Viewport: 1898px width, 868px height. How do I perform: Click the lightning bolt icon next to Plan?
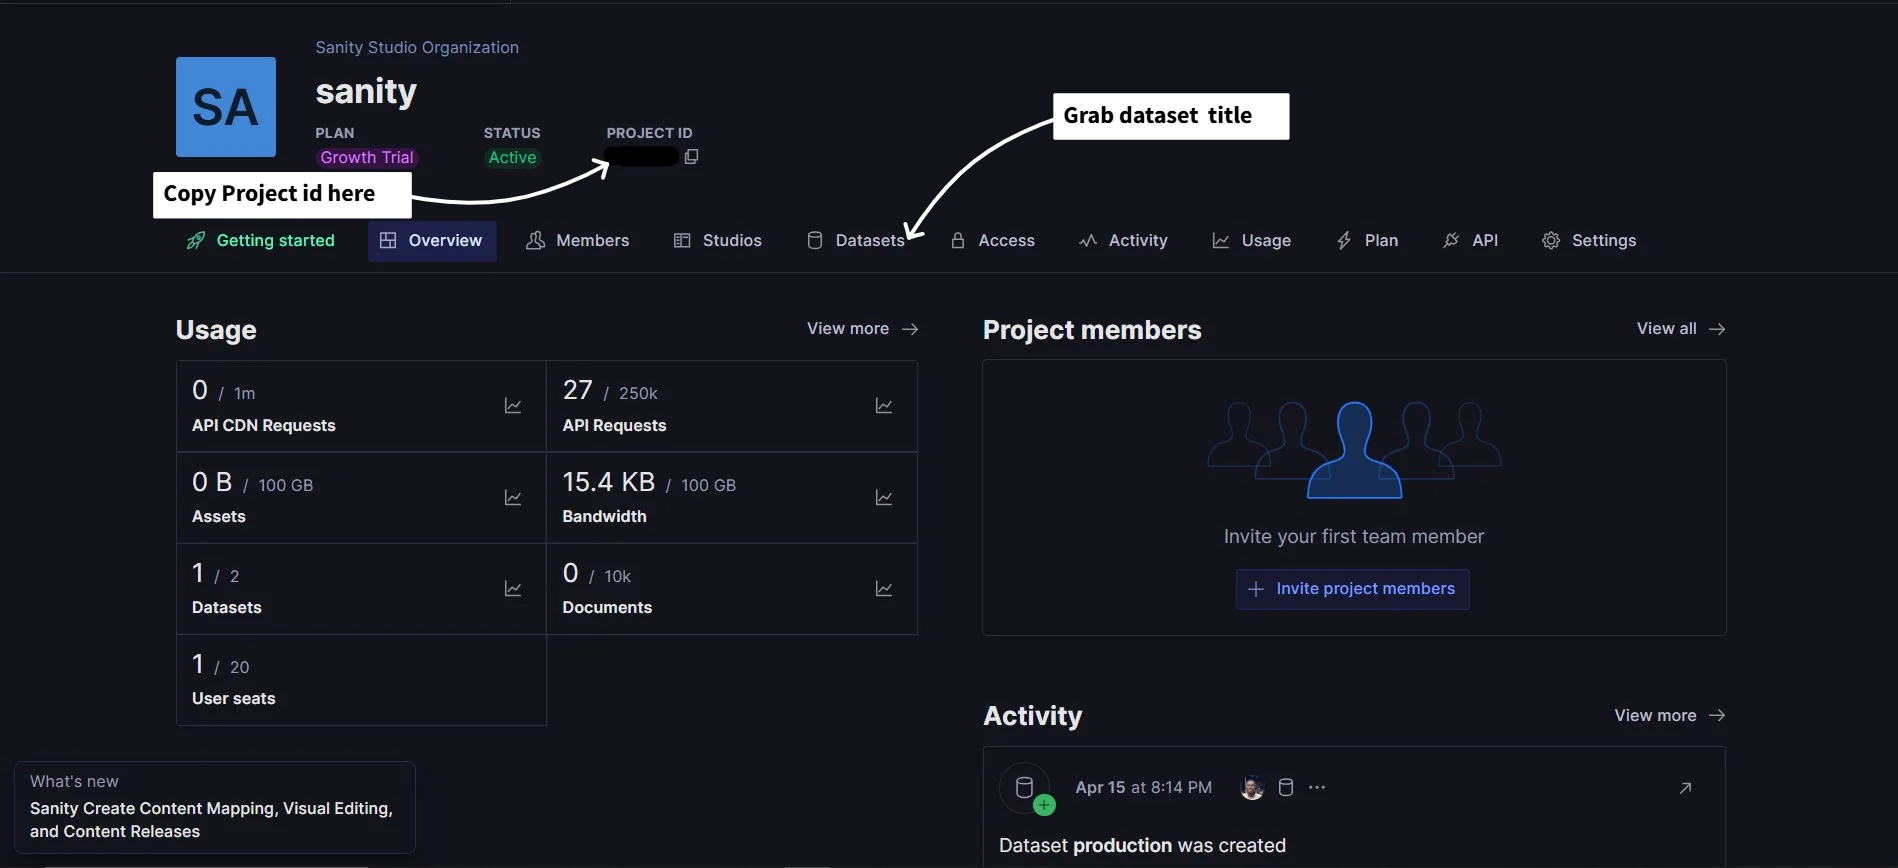pyautogui.click(x=1344, y=241)
